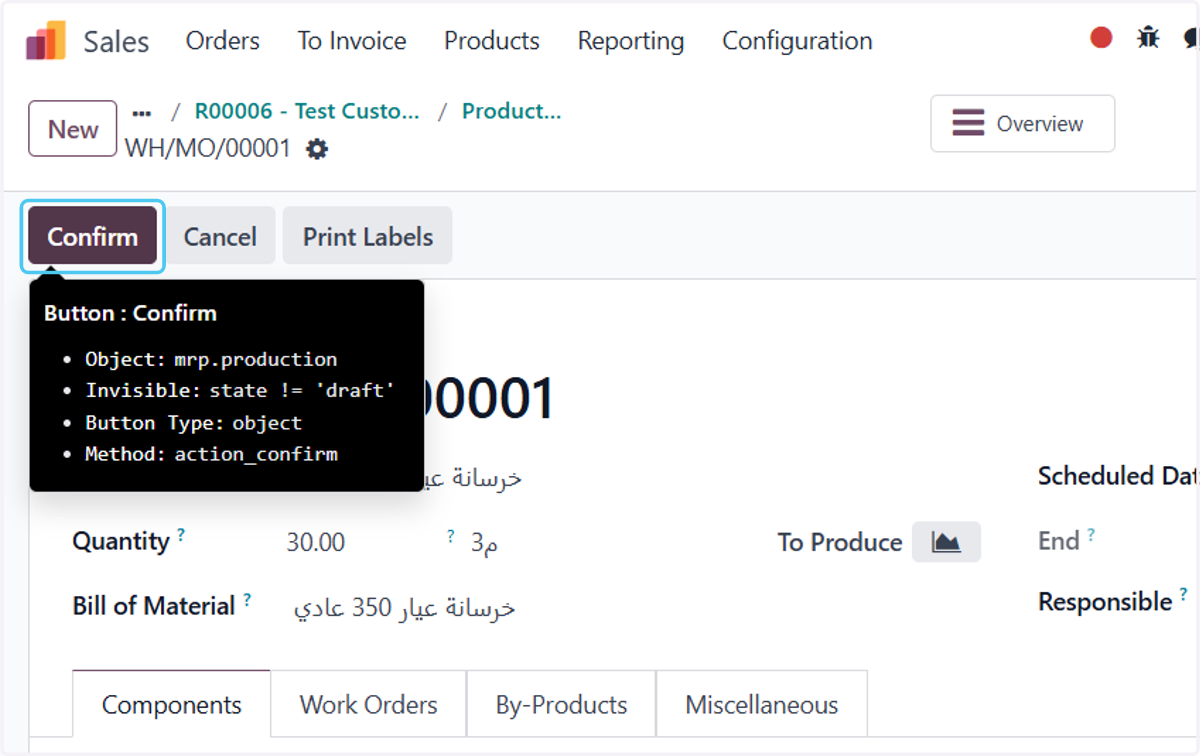Open the gear actions menu beside WH/MO/00001
The height and width of the screenshot is (756, 1200).
click(x=317, y=150)
